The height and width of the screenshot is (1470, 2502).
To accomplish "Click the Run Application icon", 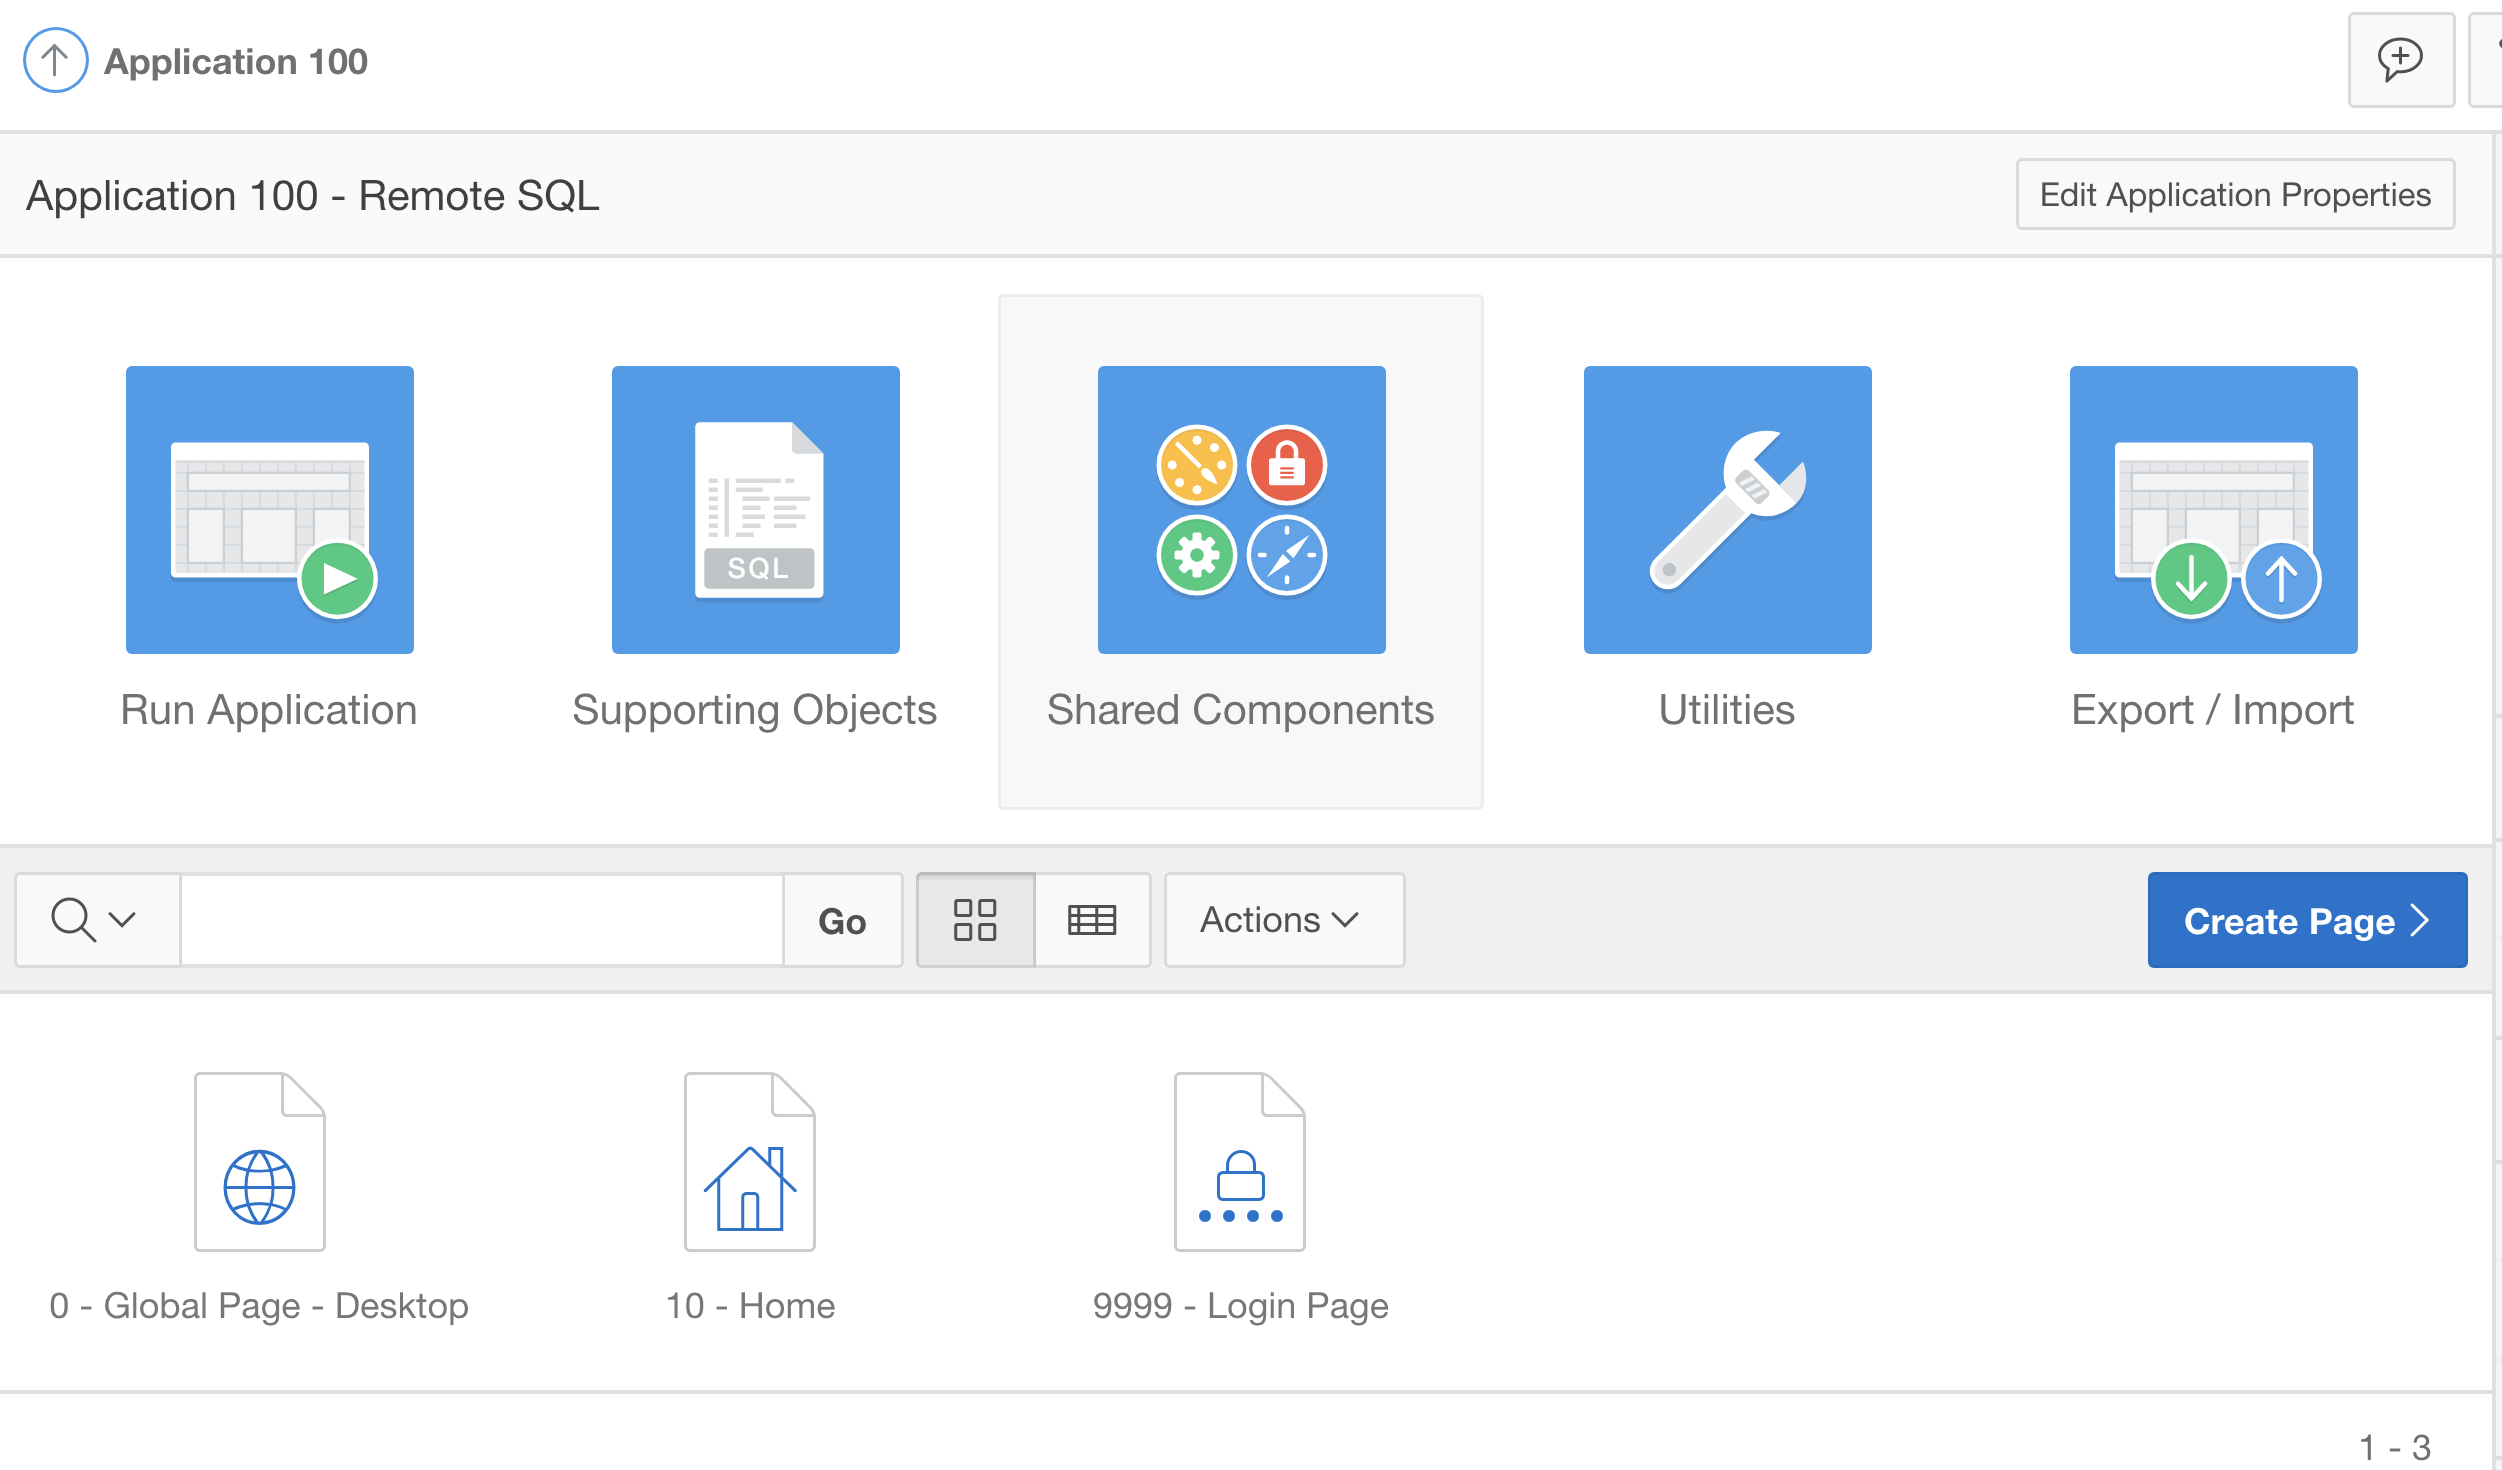I will click(x=269, y=509).
